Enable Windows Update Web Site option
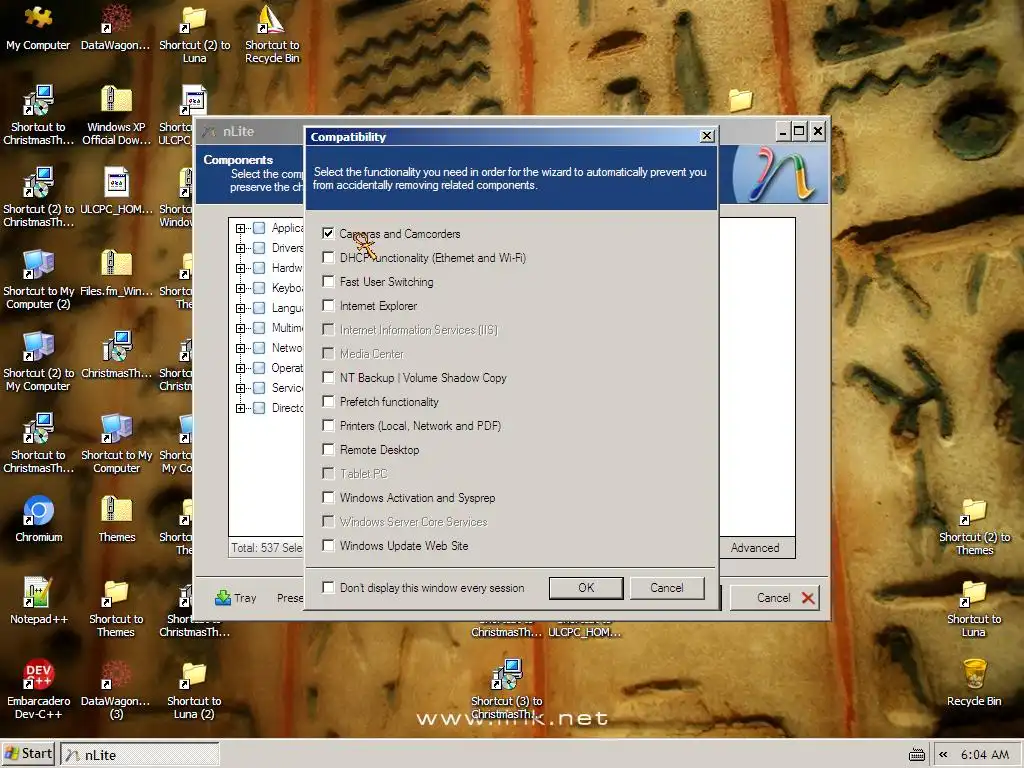Screen dimensions: 1024x768 [328, 546]
